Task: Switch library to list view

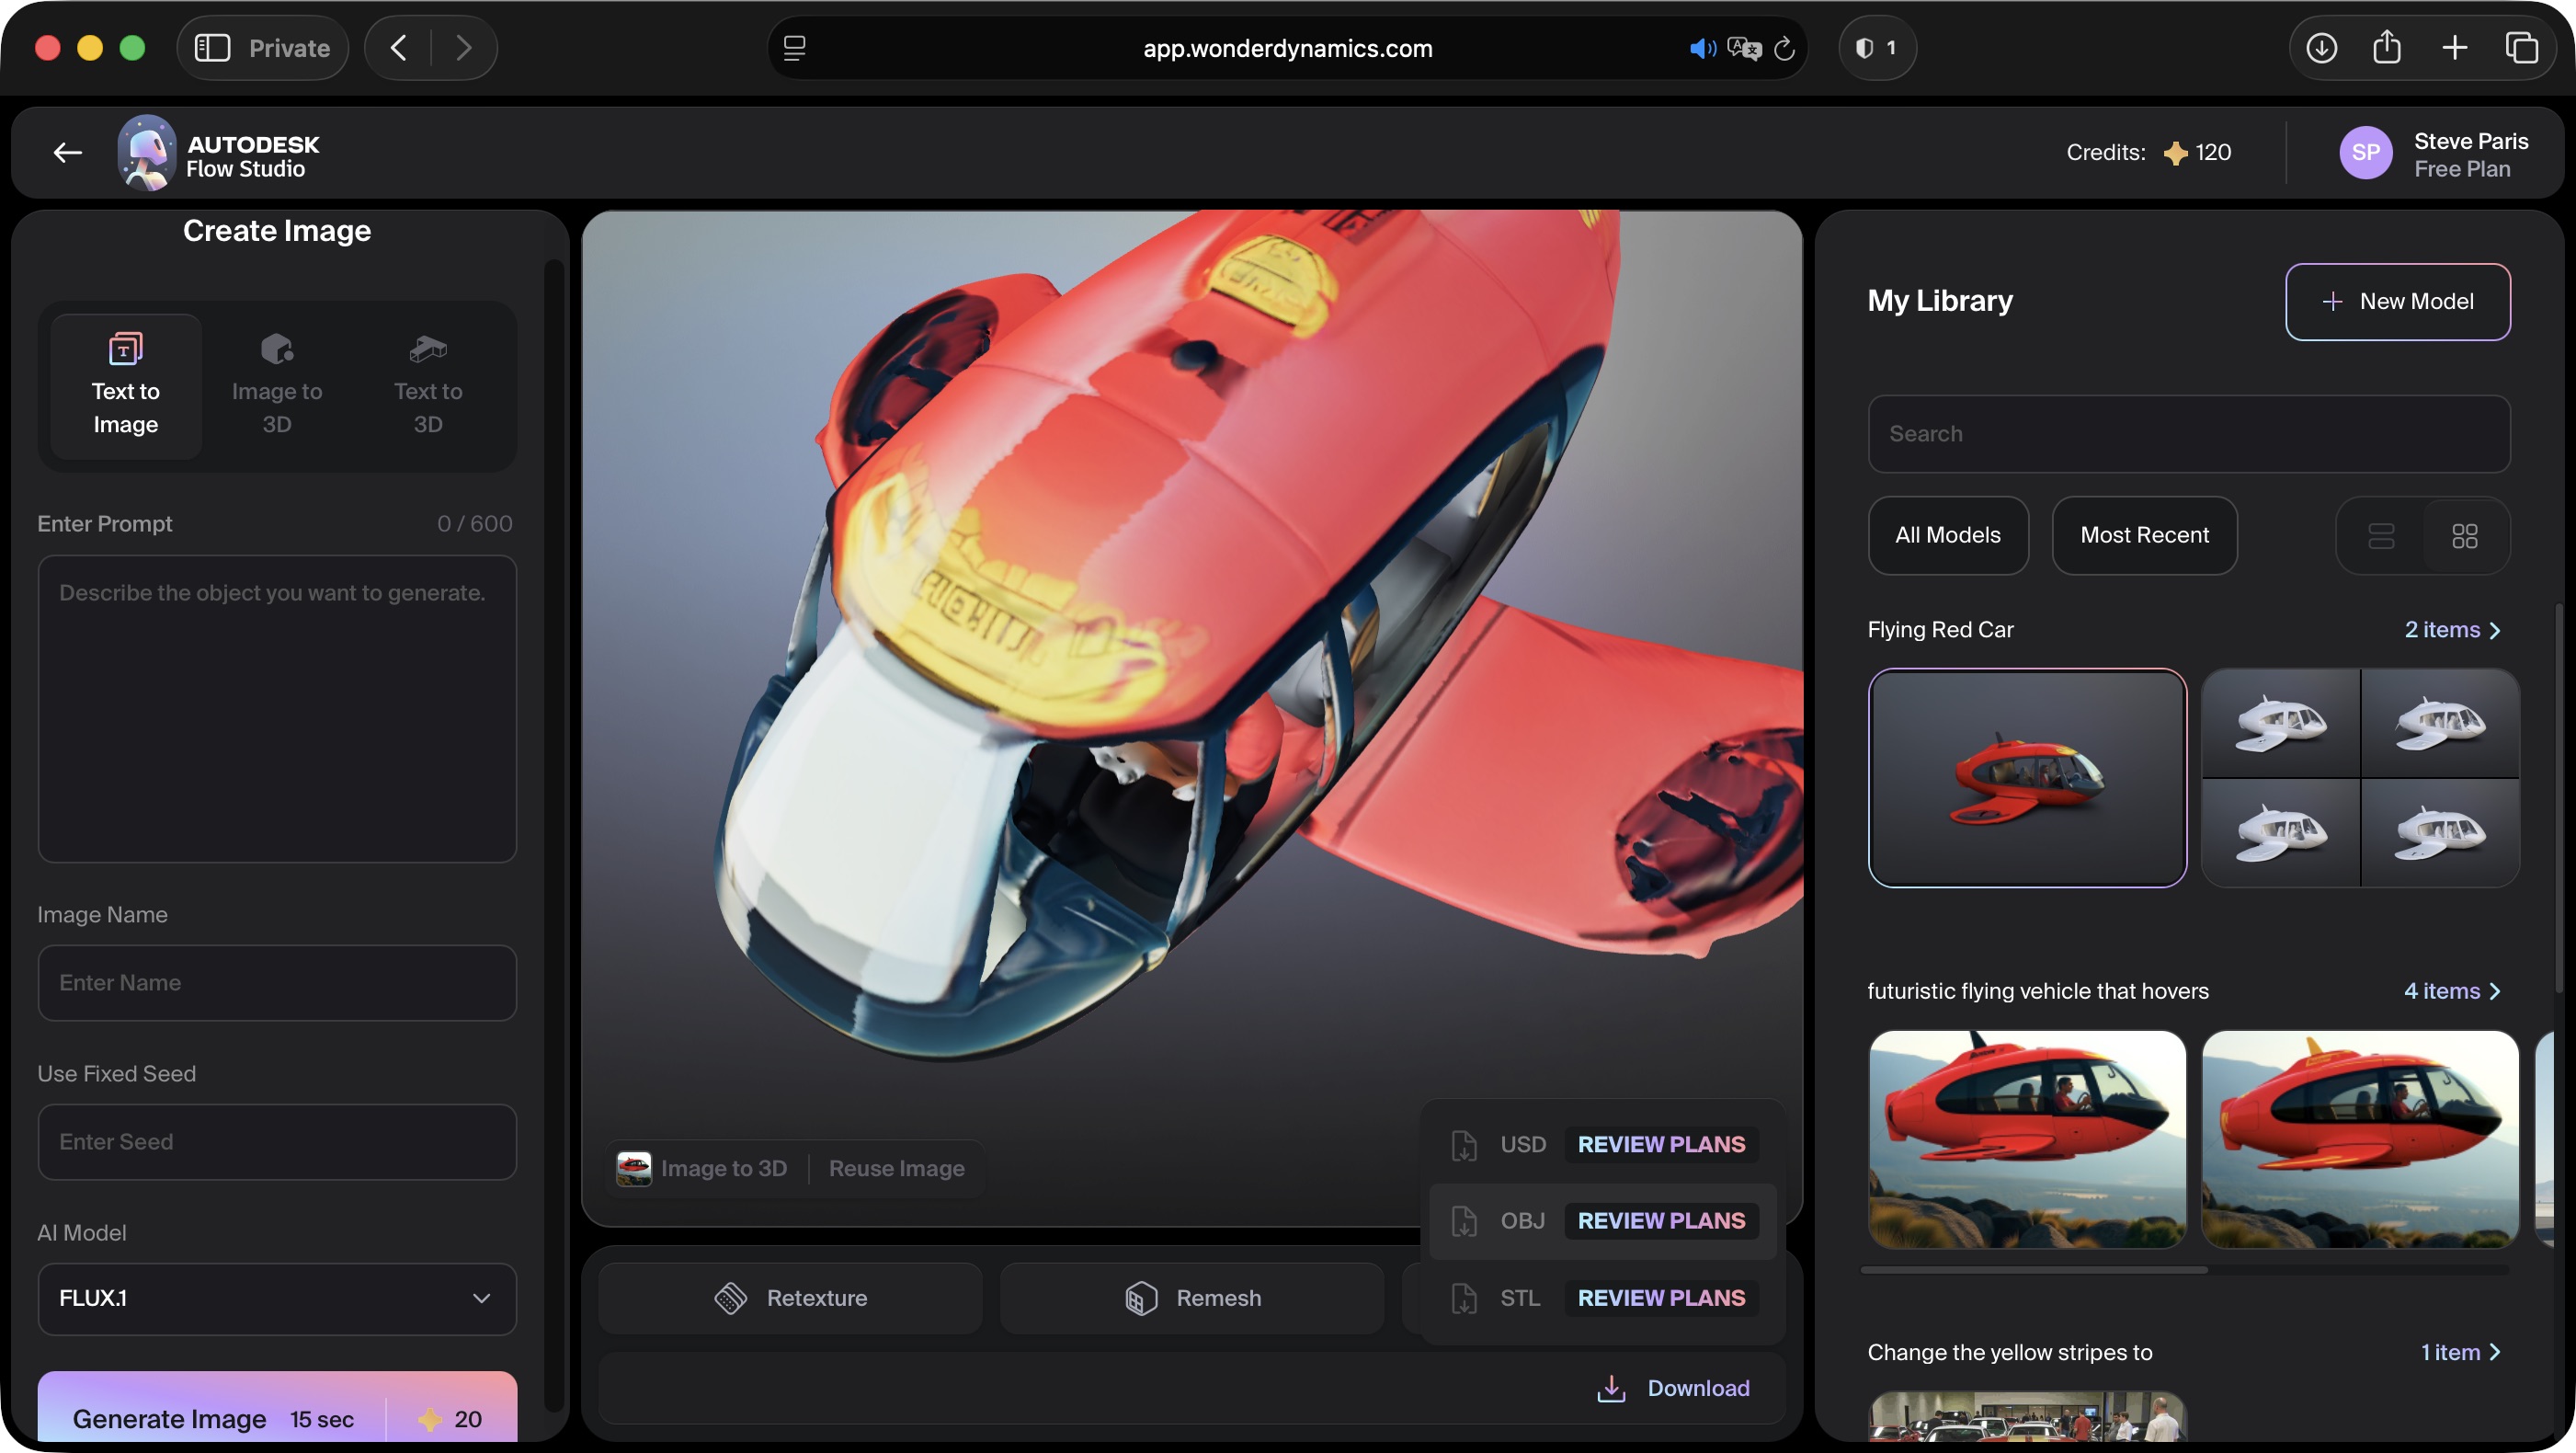Action: click(x=2382, y=536)
